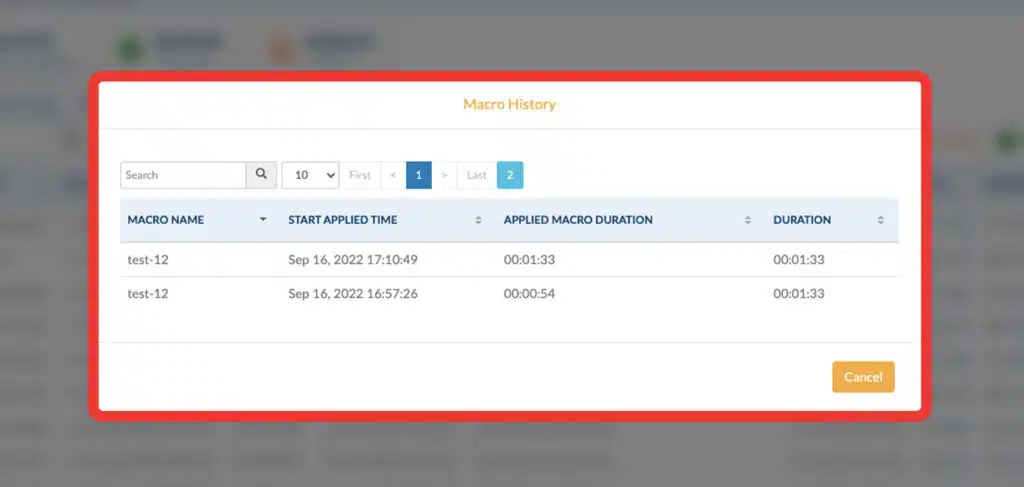Click Start Applied Time sort icon
The image size is (1024, 487).
click(478, 220)
